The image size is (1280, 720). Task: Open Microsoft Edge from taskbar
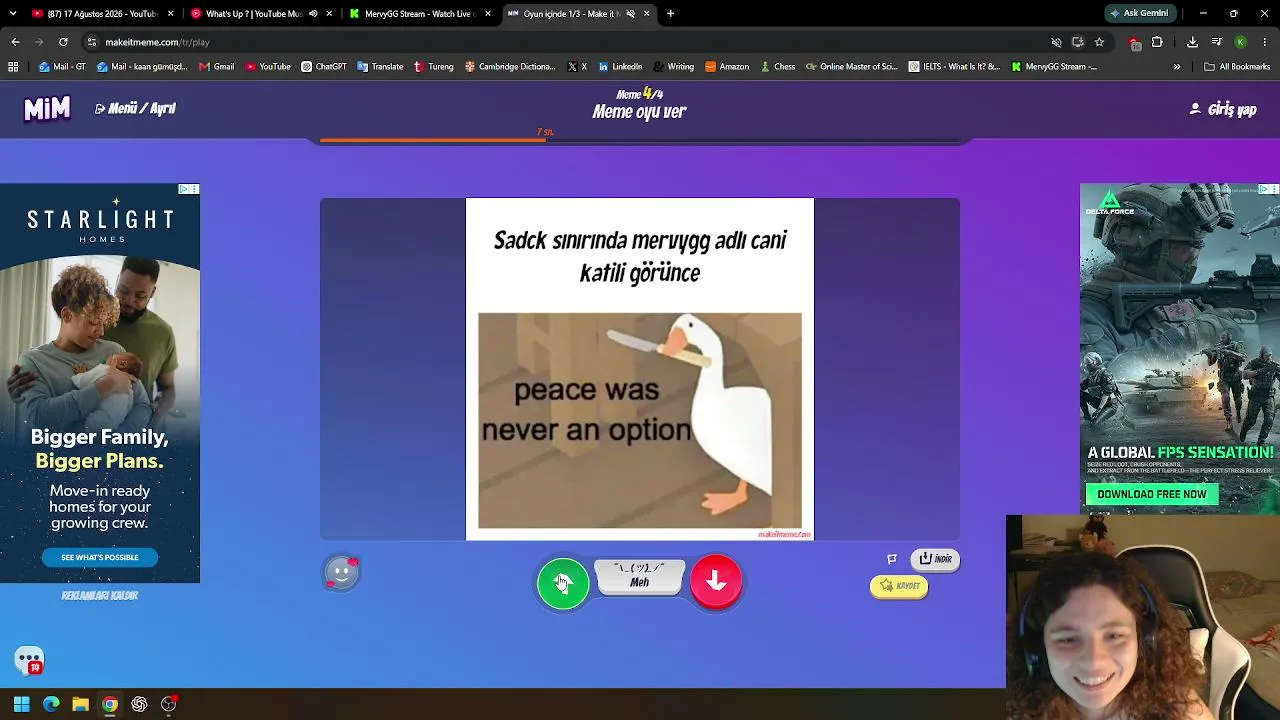coord(51,704)
